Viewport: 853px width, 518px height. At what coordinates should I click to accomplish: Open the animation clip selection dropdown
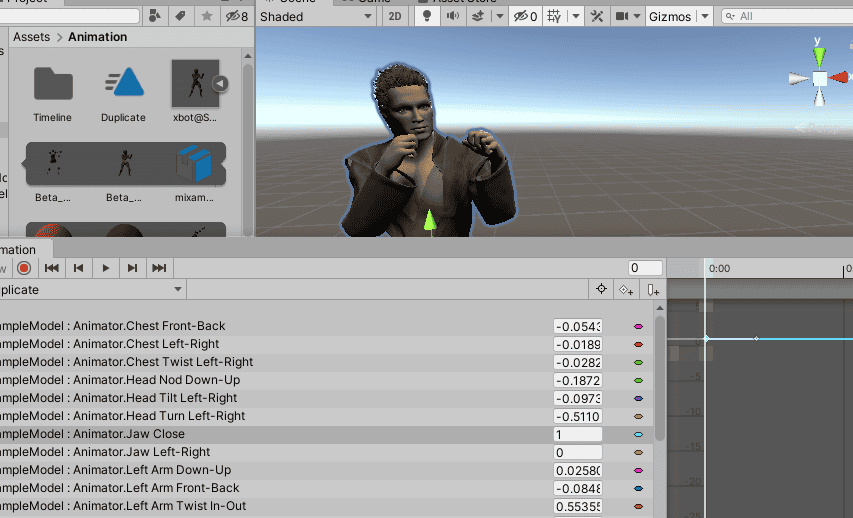point(92,289)
